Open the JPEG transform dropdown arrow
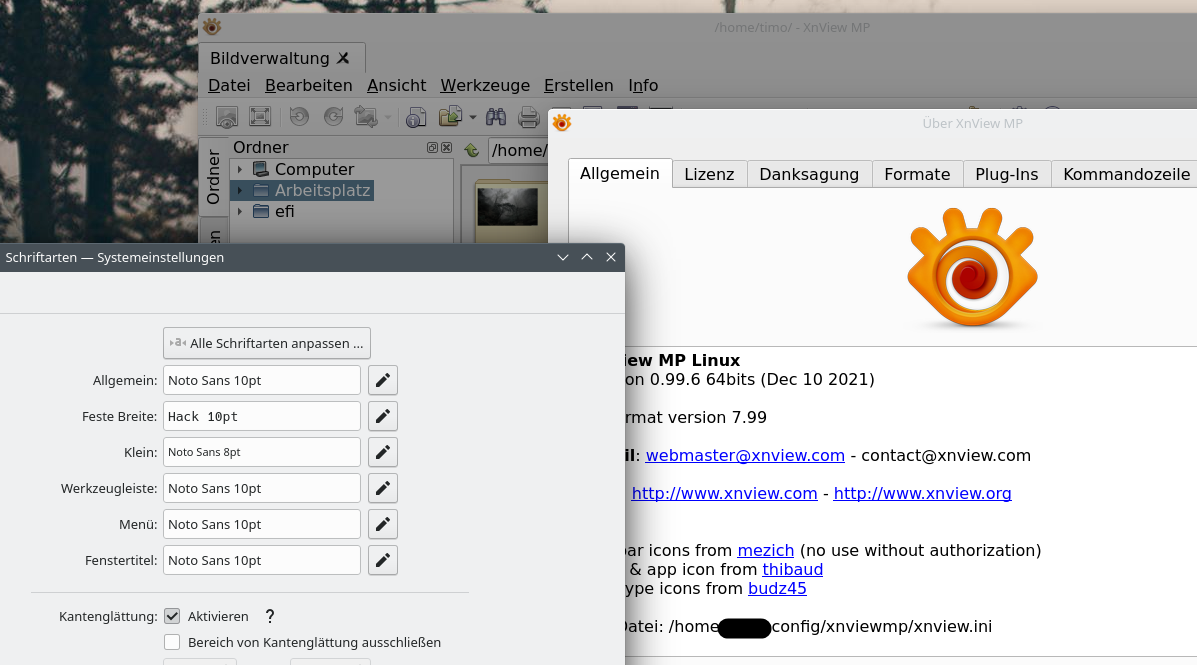Screen dimensions: 1197x665 [388, 118]
